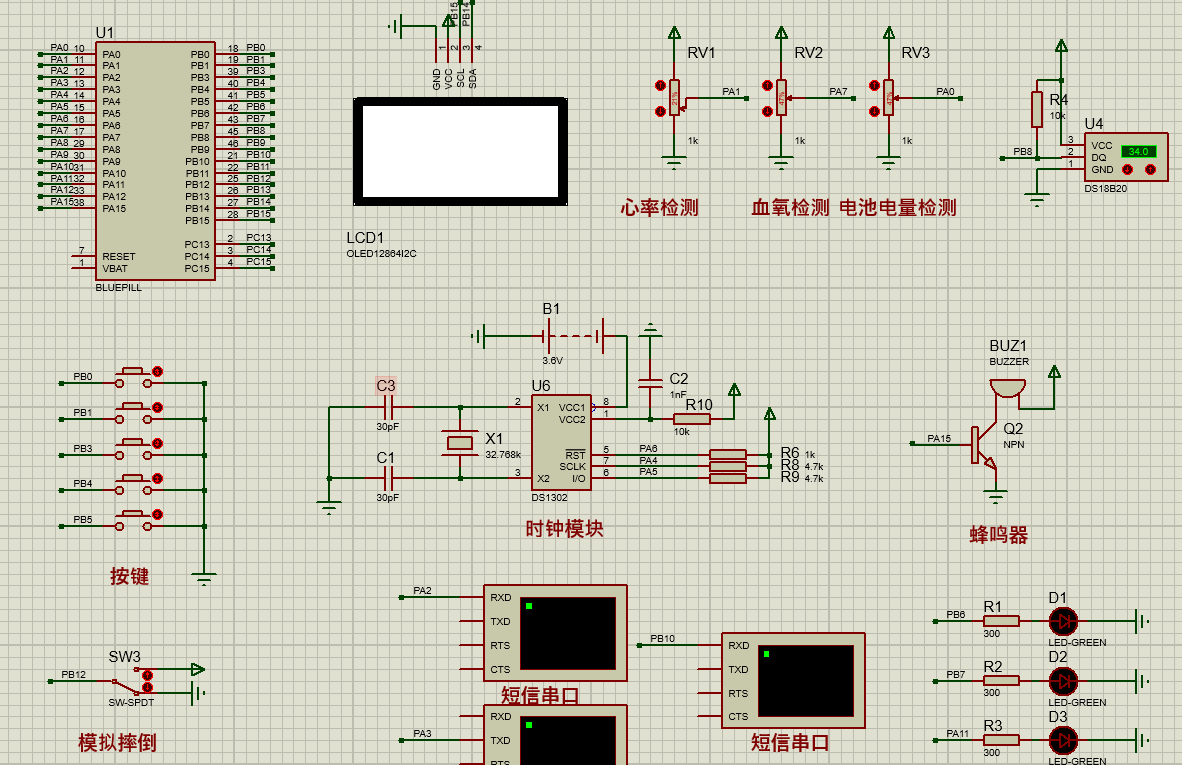This screenshot has width=1182, height=765.
Task: Select the R2 300 ohm resistor
Action: (1001, 681)
